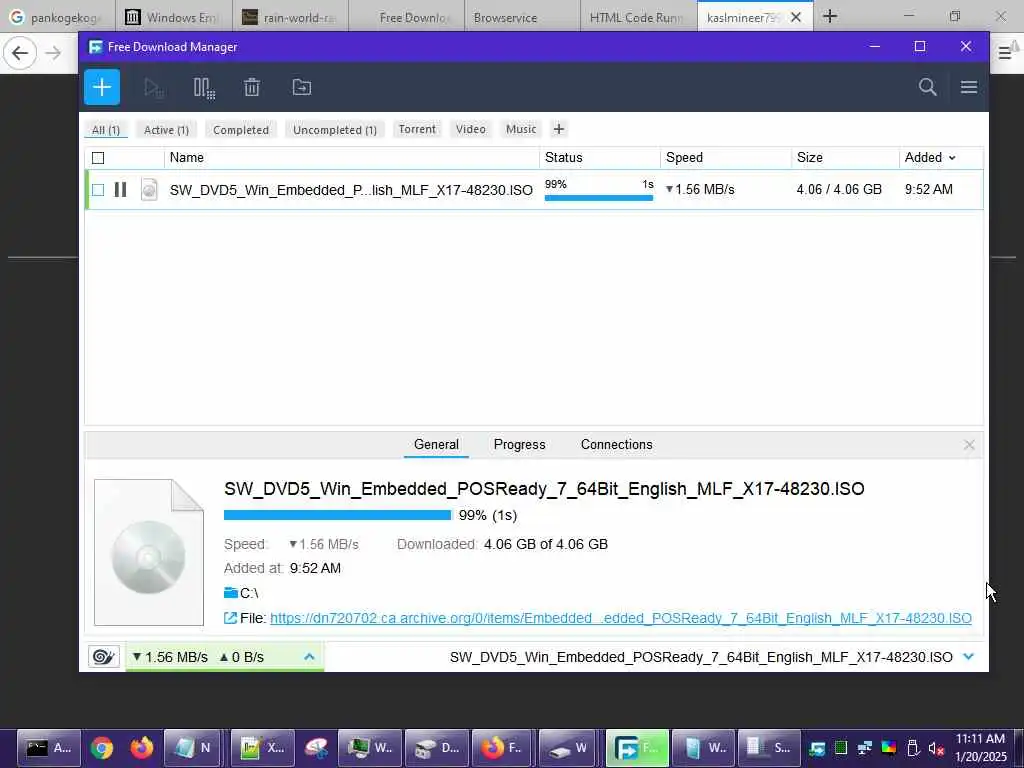Show the Active (1) downloads filter
Screen dimensions: 1024x768
167,130
